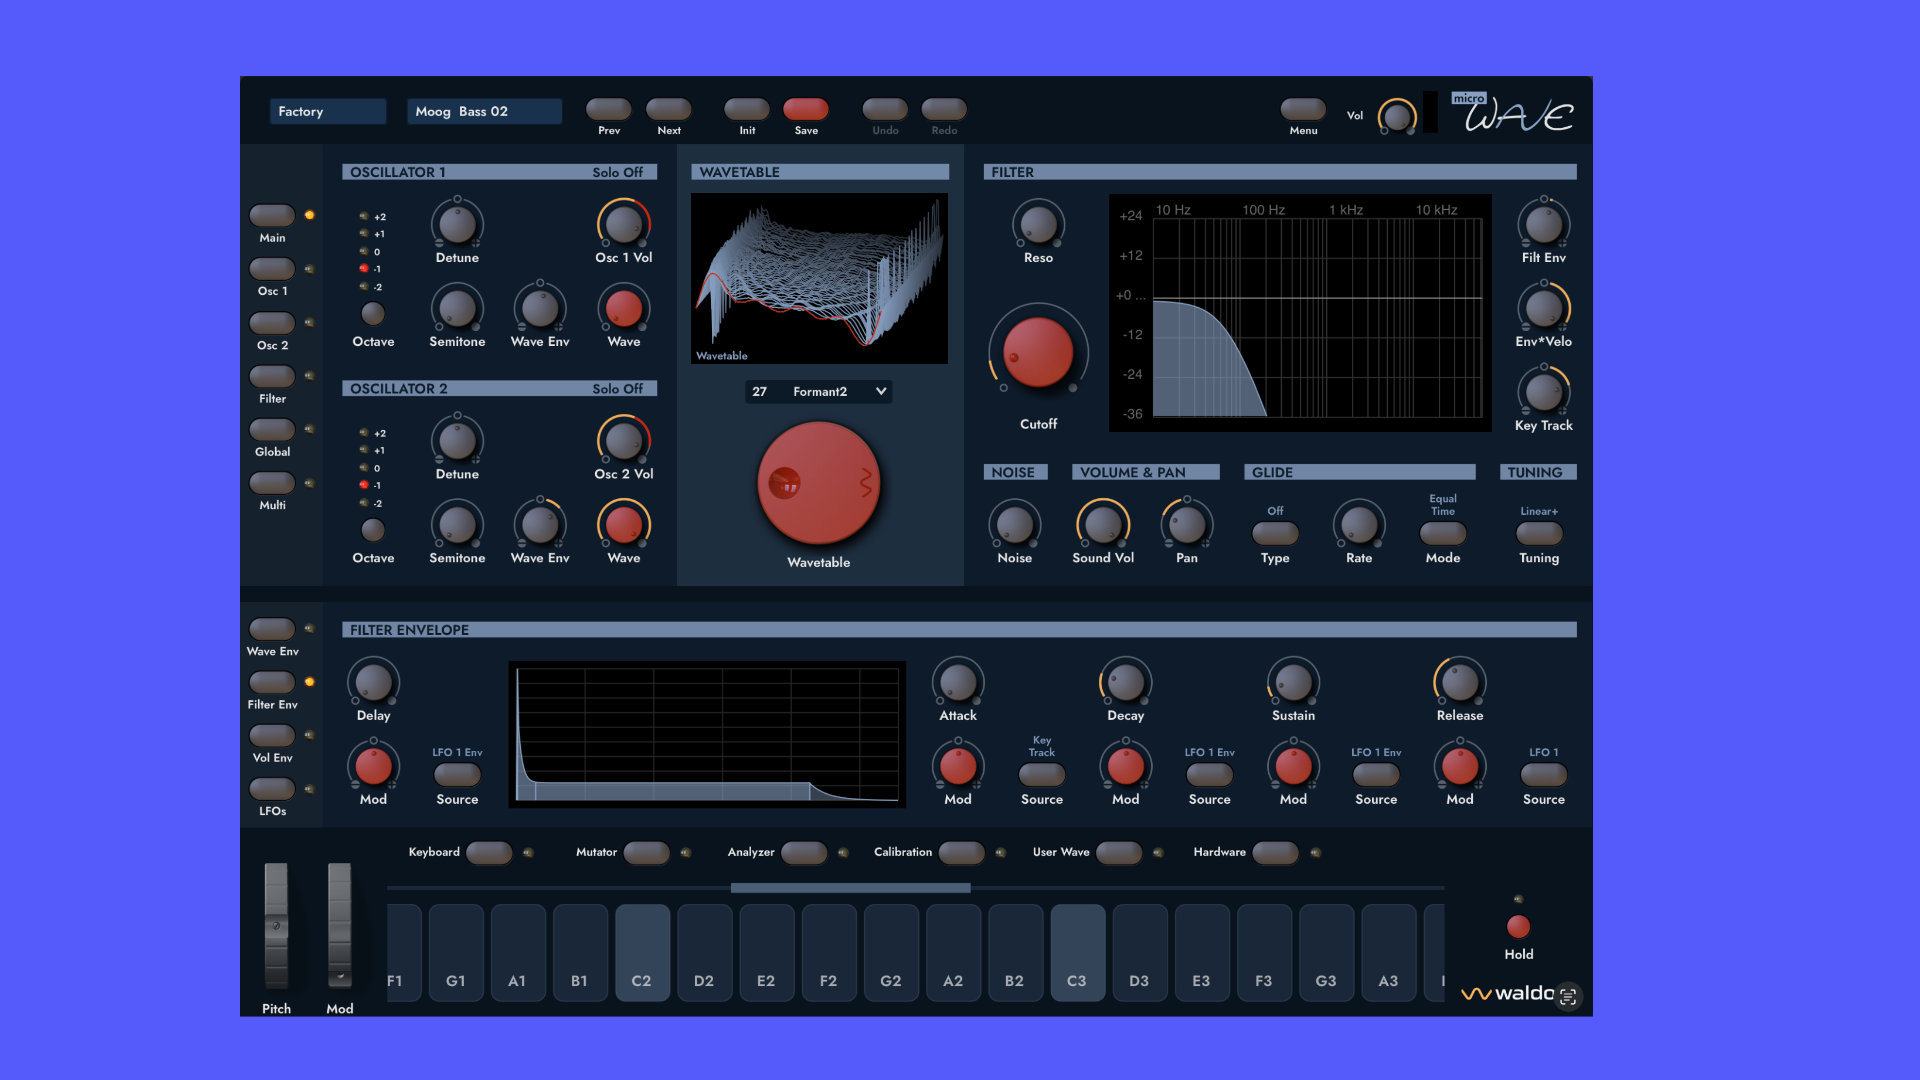Click the Undo button
The image size is (1920, 1080).
pos(885,108)
